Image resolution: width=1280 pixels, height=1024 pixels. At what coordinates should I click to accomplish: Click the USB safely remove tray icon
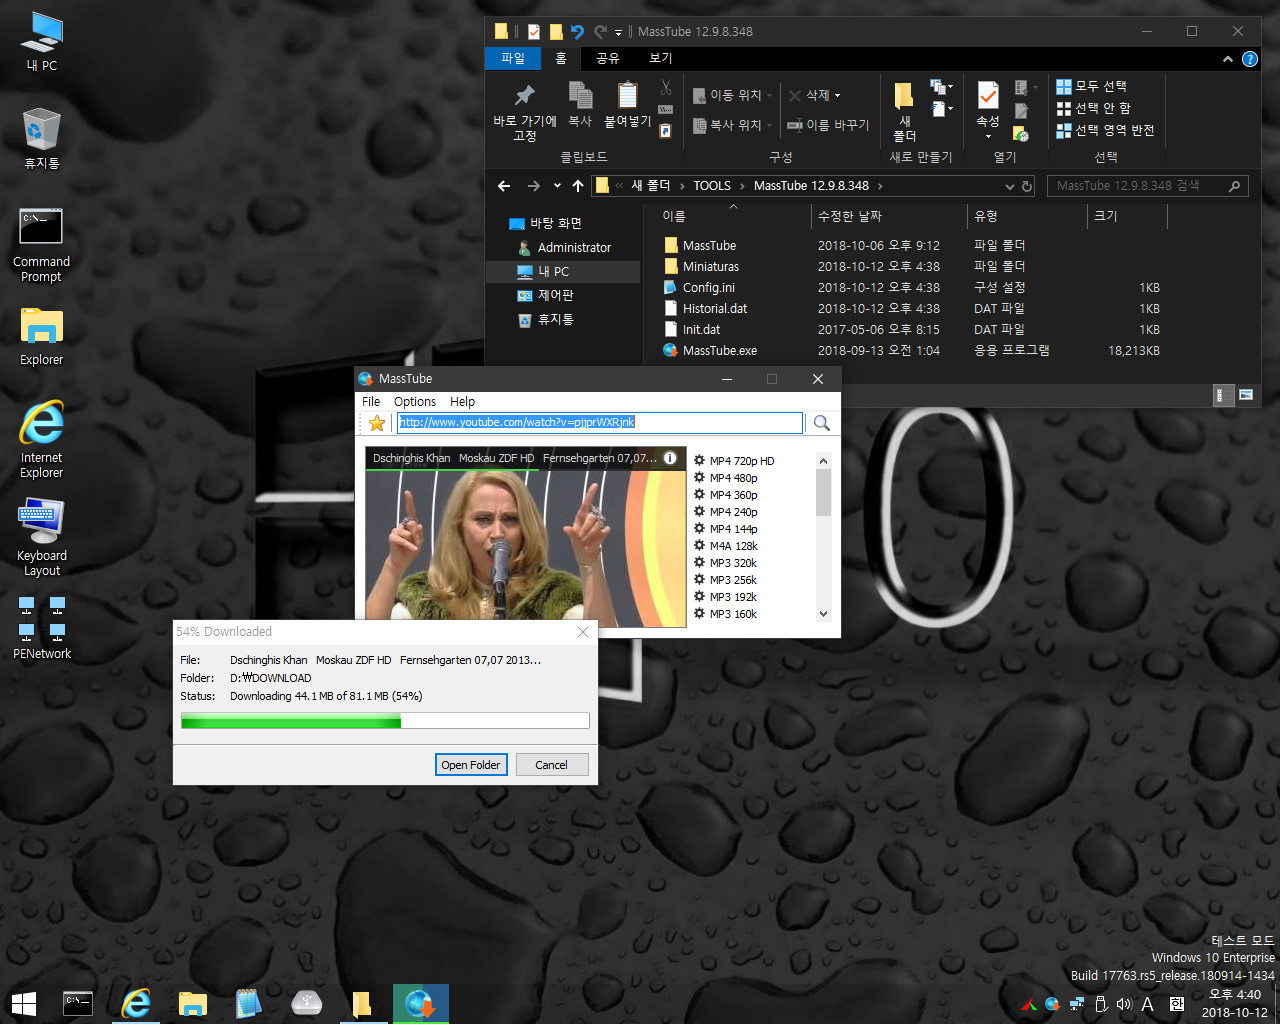point(1100,1004)
